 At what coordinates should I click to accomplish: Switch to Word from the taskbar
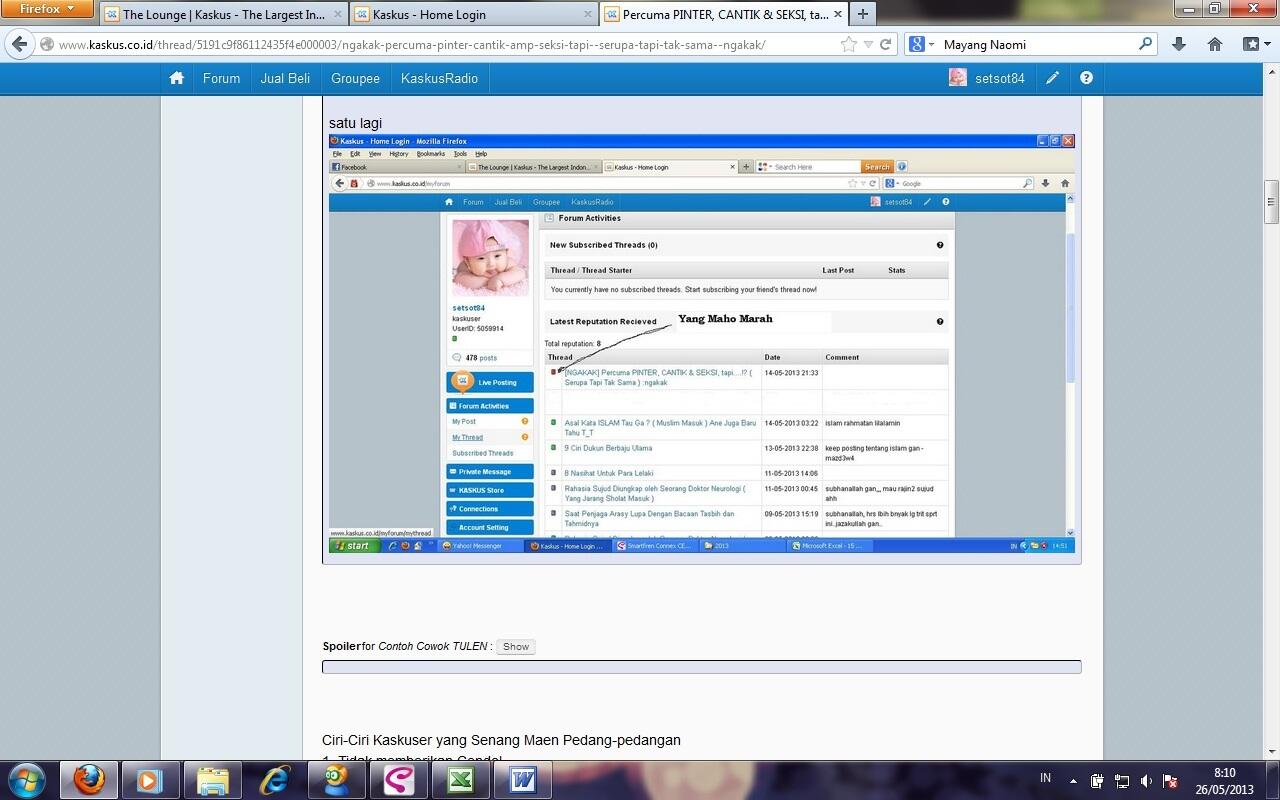522,779
